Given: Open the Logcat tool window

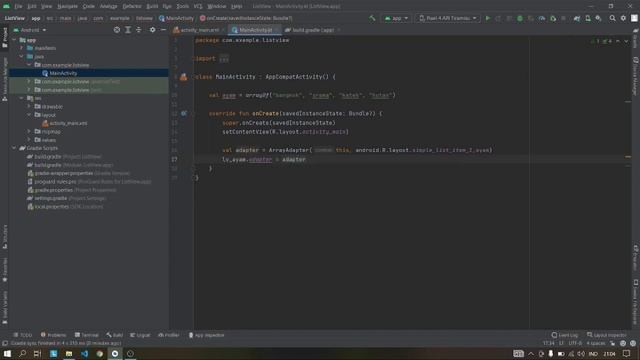Looking at the screenshot, I should [140, 335].
